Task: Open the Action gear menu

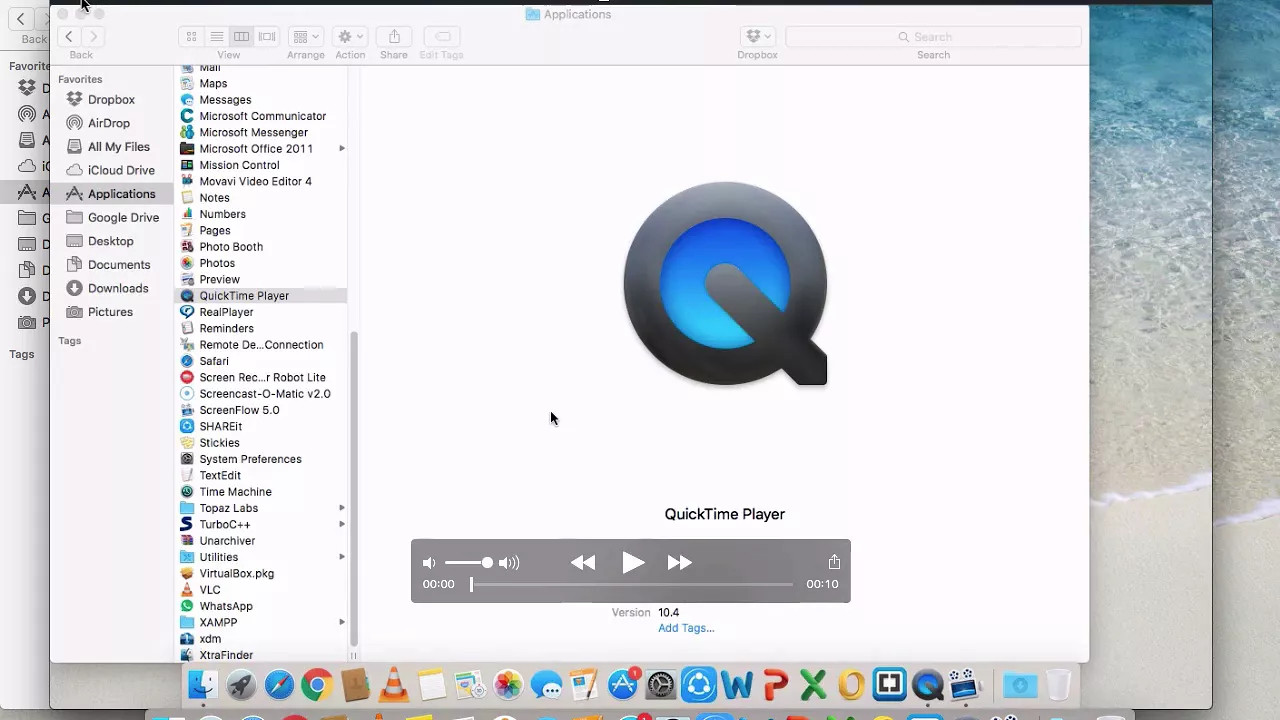Action: click(x=350, y=36)
